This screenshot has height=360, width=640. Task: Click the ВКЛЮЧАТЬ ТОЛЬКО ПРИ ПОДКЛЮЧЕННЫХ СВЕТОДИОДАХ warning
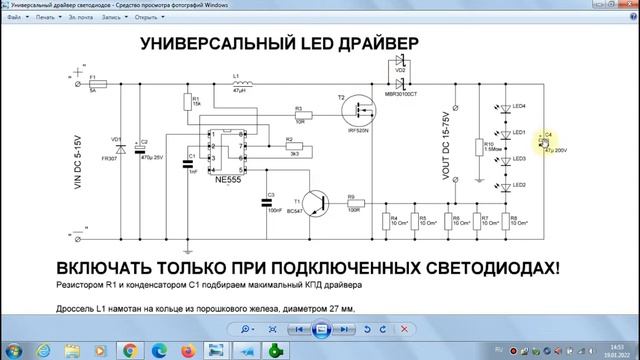click(x=308, y=269)
